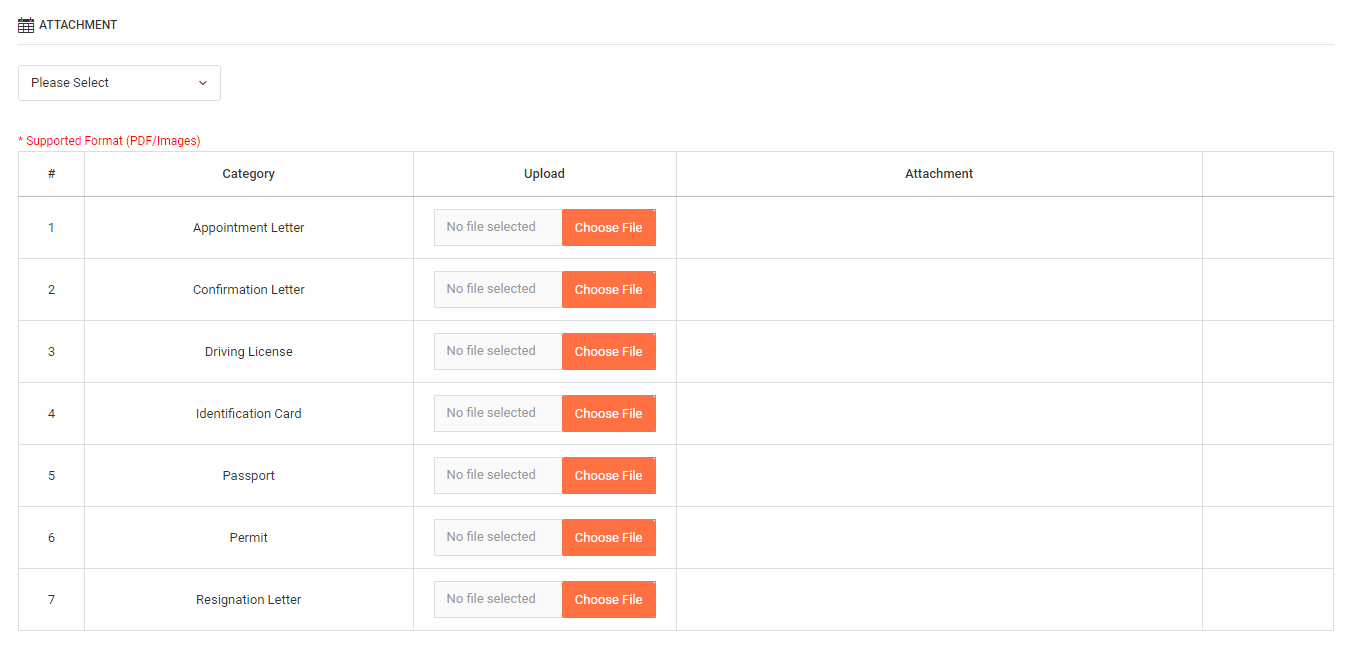The height and width of the screenshot is (654, 1354).
Task: Click the Resignation Letter category text
Action: [x=248, y=599]
